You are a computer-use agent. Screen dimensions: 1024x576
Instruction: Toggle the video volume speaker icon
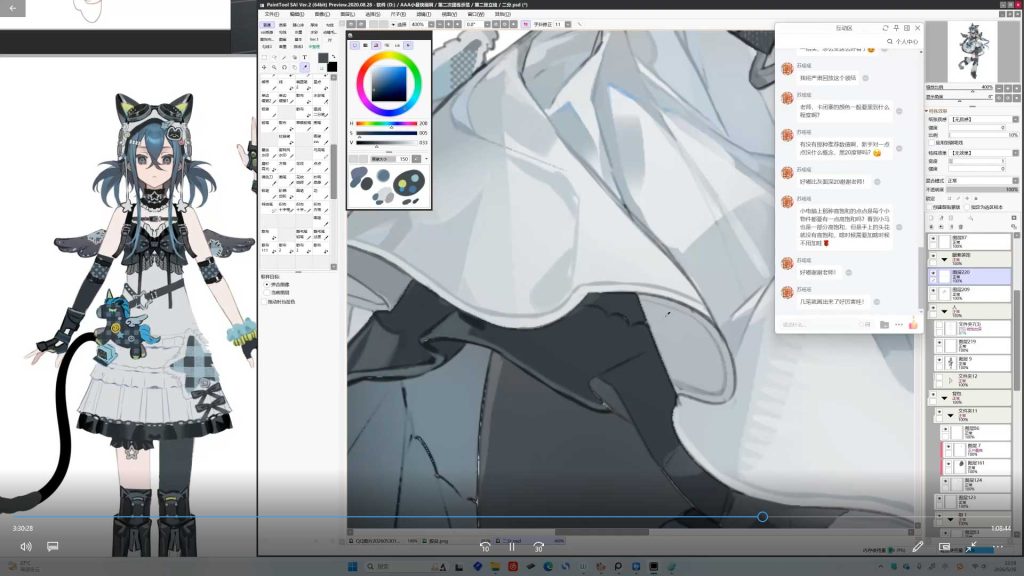(x=26, y=547)
